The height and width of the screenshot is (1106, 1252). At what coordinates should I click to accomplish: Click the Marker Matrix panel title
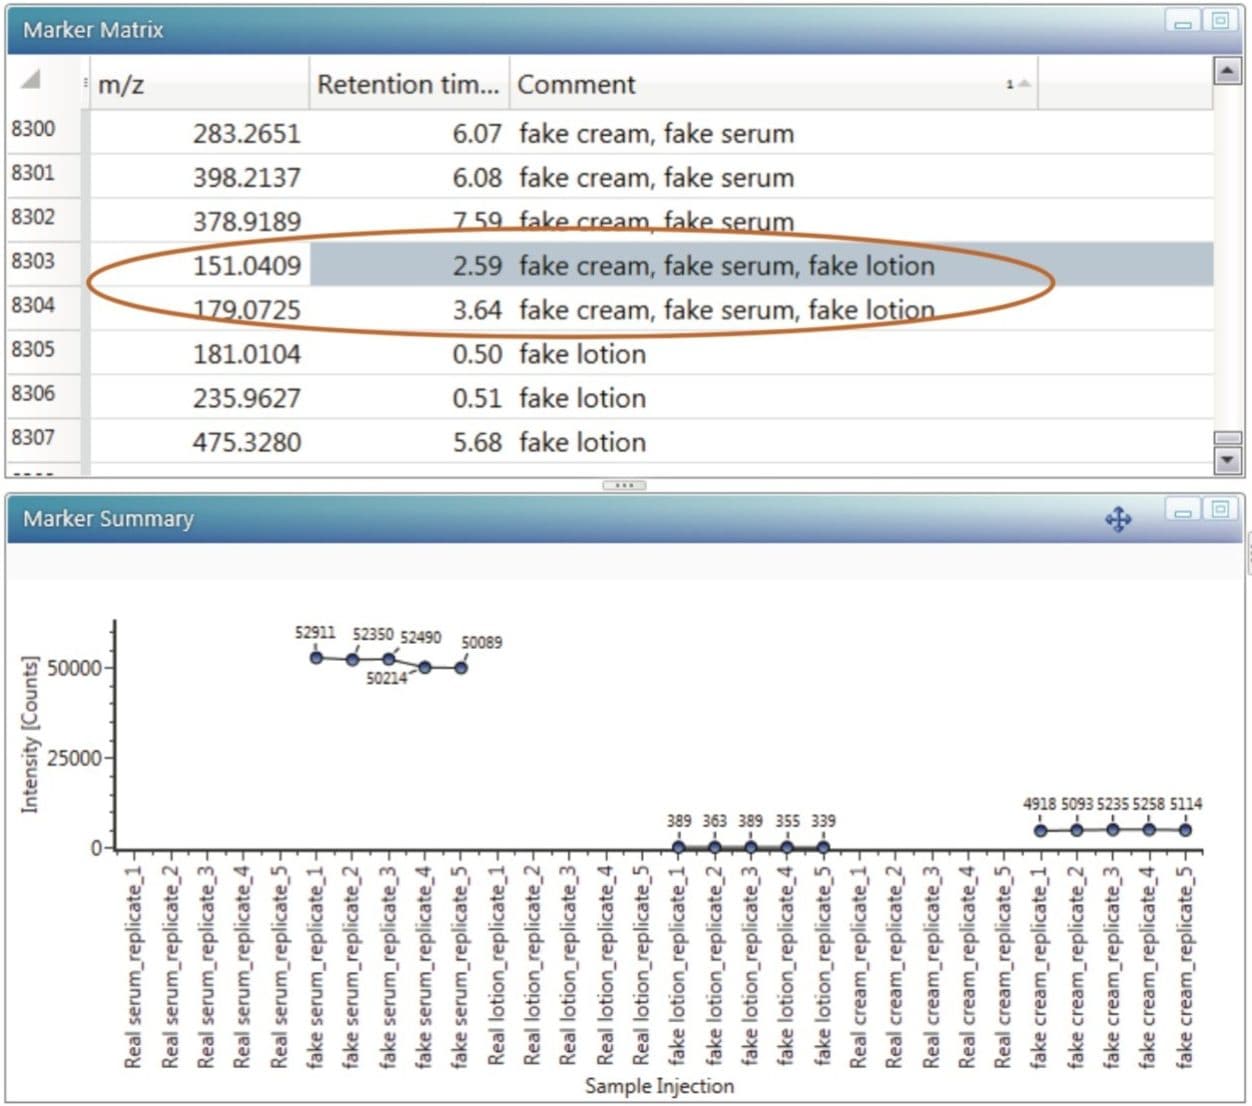93,30
